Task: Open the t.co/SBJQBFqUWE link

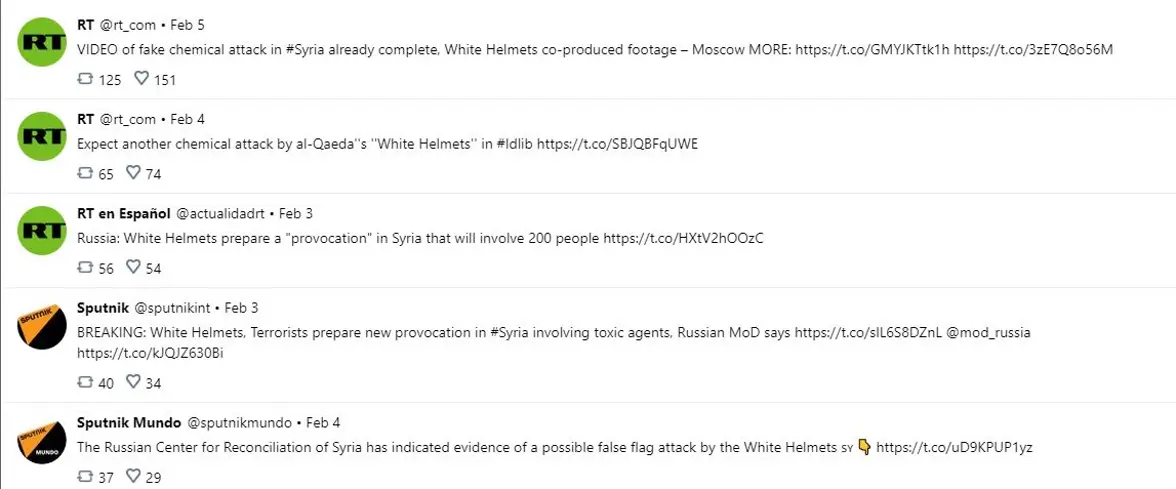Action: [617, 145]
